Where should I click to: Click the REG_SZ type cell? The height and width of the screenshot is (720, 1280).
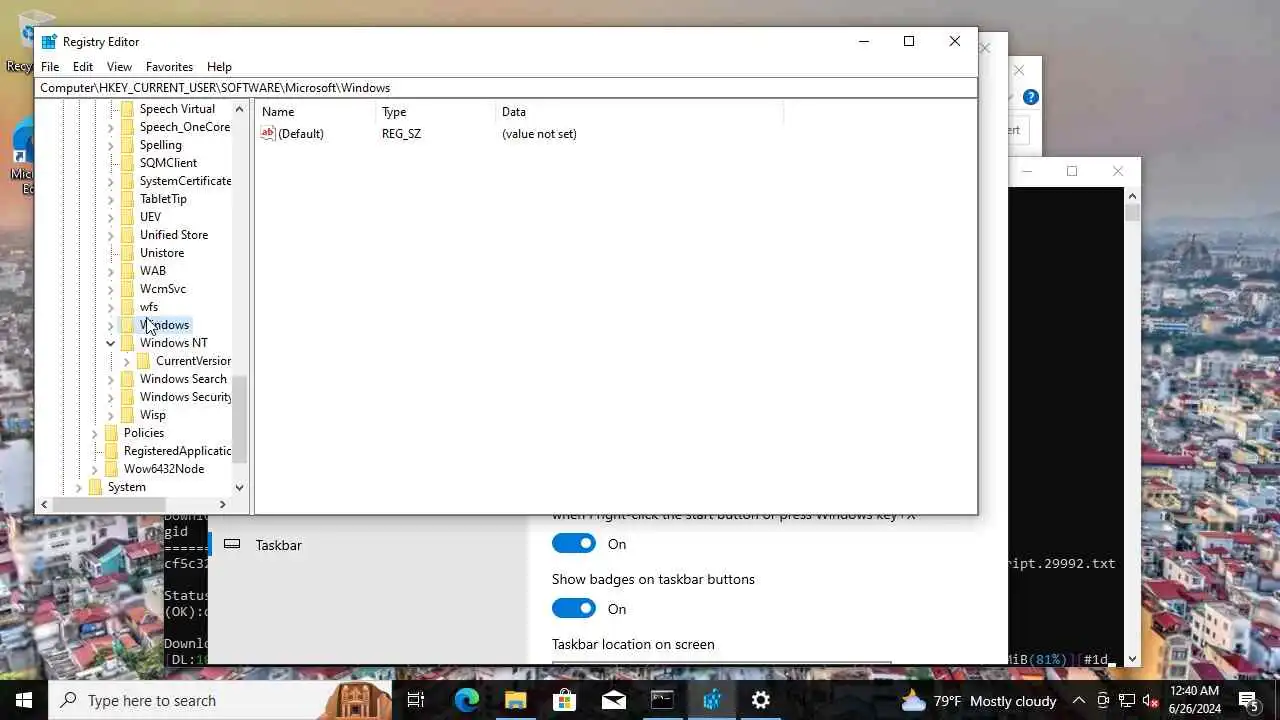click(x=401, y=134)
